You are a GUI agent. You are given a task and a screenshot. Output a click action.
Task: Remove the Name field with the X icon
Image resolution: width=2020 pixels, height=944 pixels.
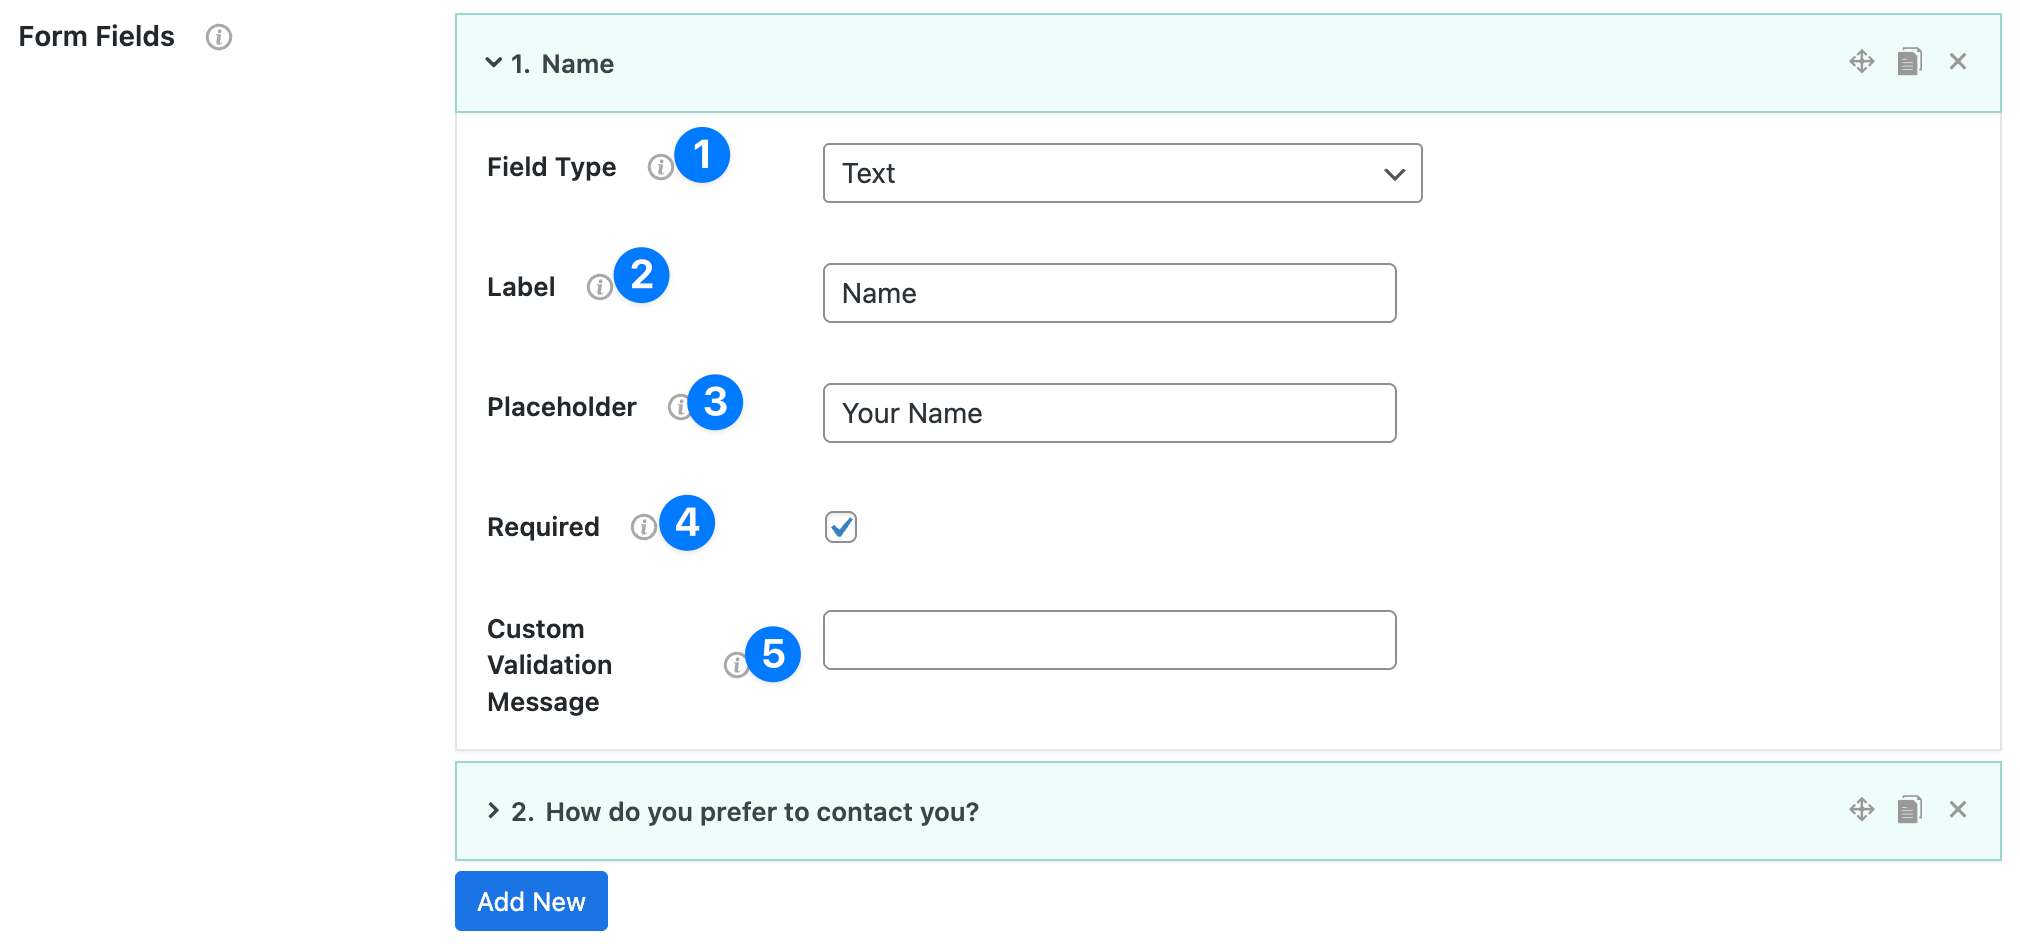pyautogui.click(x=1957, y=62)
